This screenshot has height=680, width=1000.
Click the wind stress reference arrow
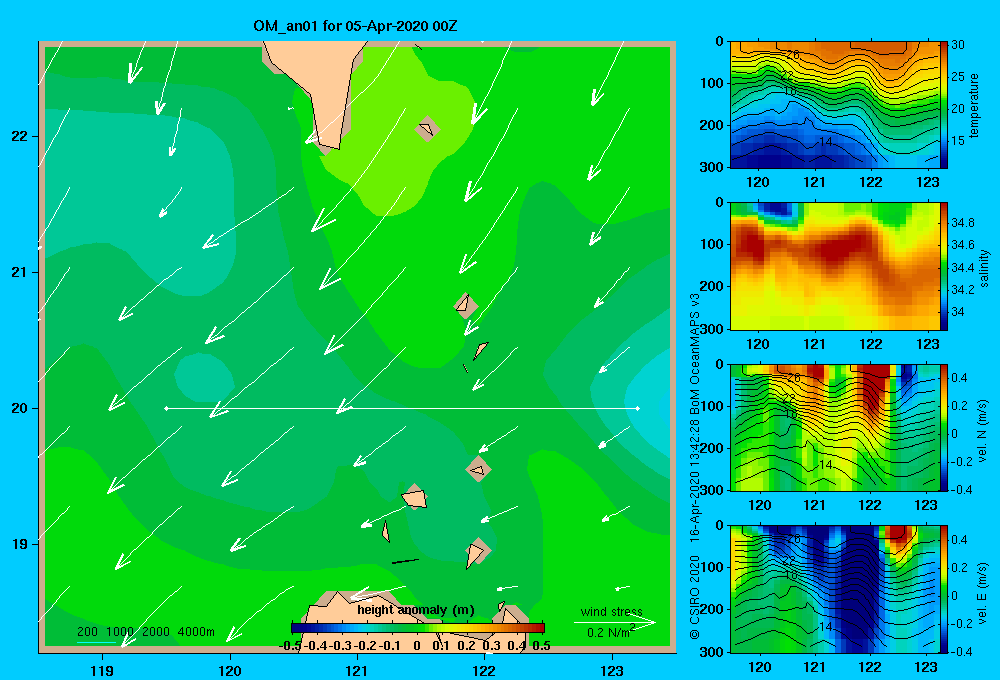(615, 622)
